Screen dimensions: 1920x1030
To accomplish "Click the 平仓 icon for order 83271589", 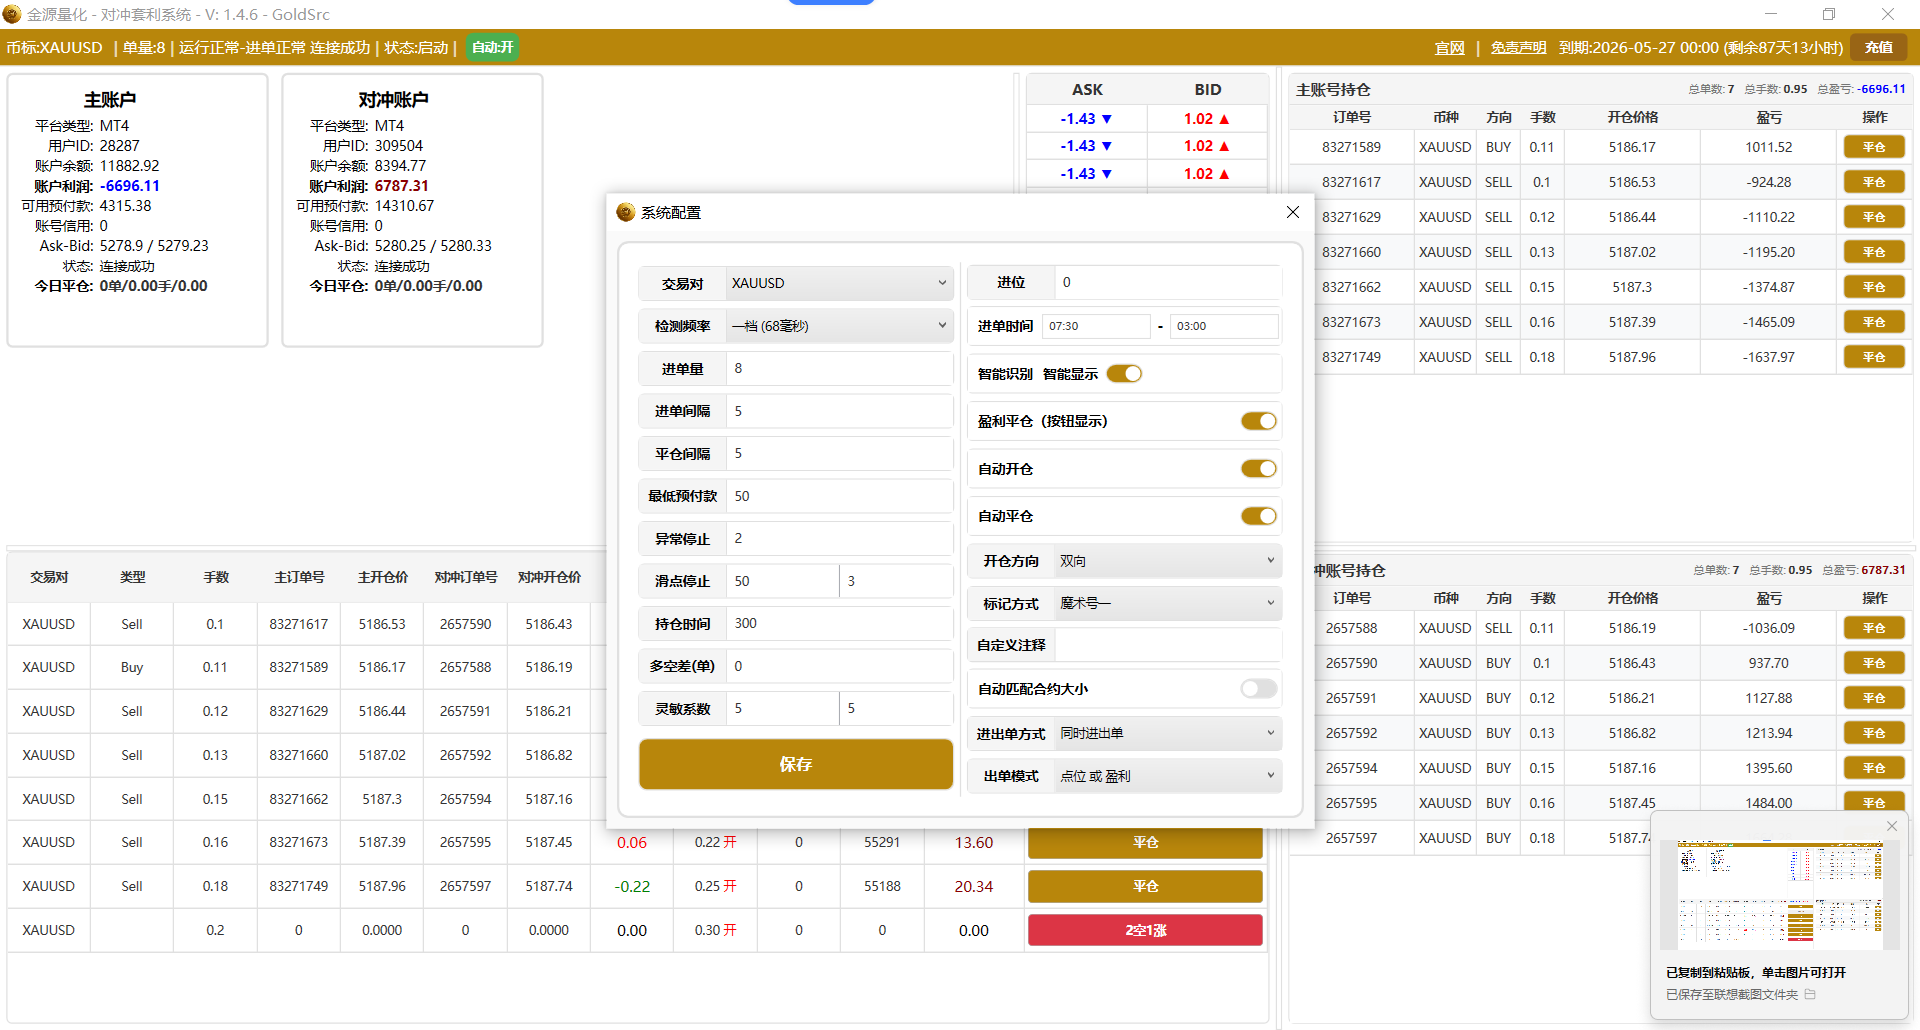I will [x=1873, y=147].
